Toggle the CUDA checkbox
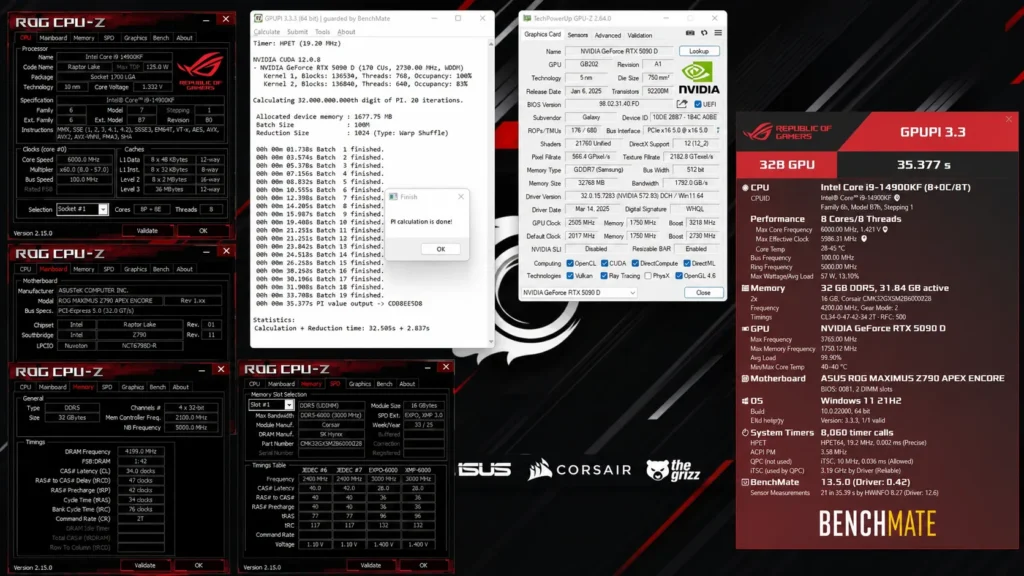This screenshot has height=576, width=1024. coord(605,263)
